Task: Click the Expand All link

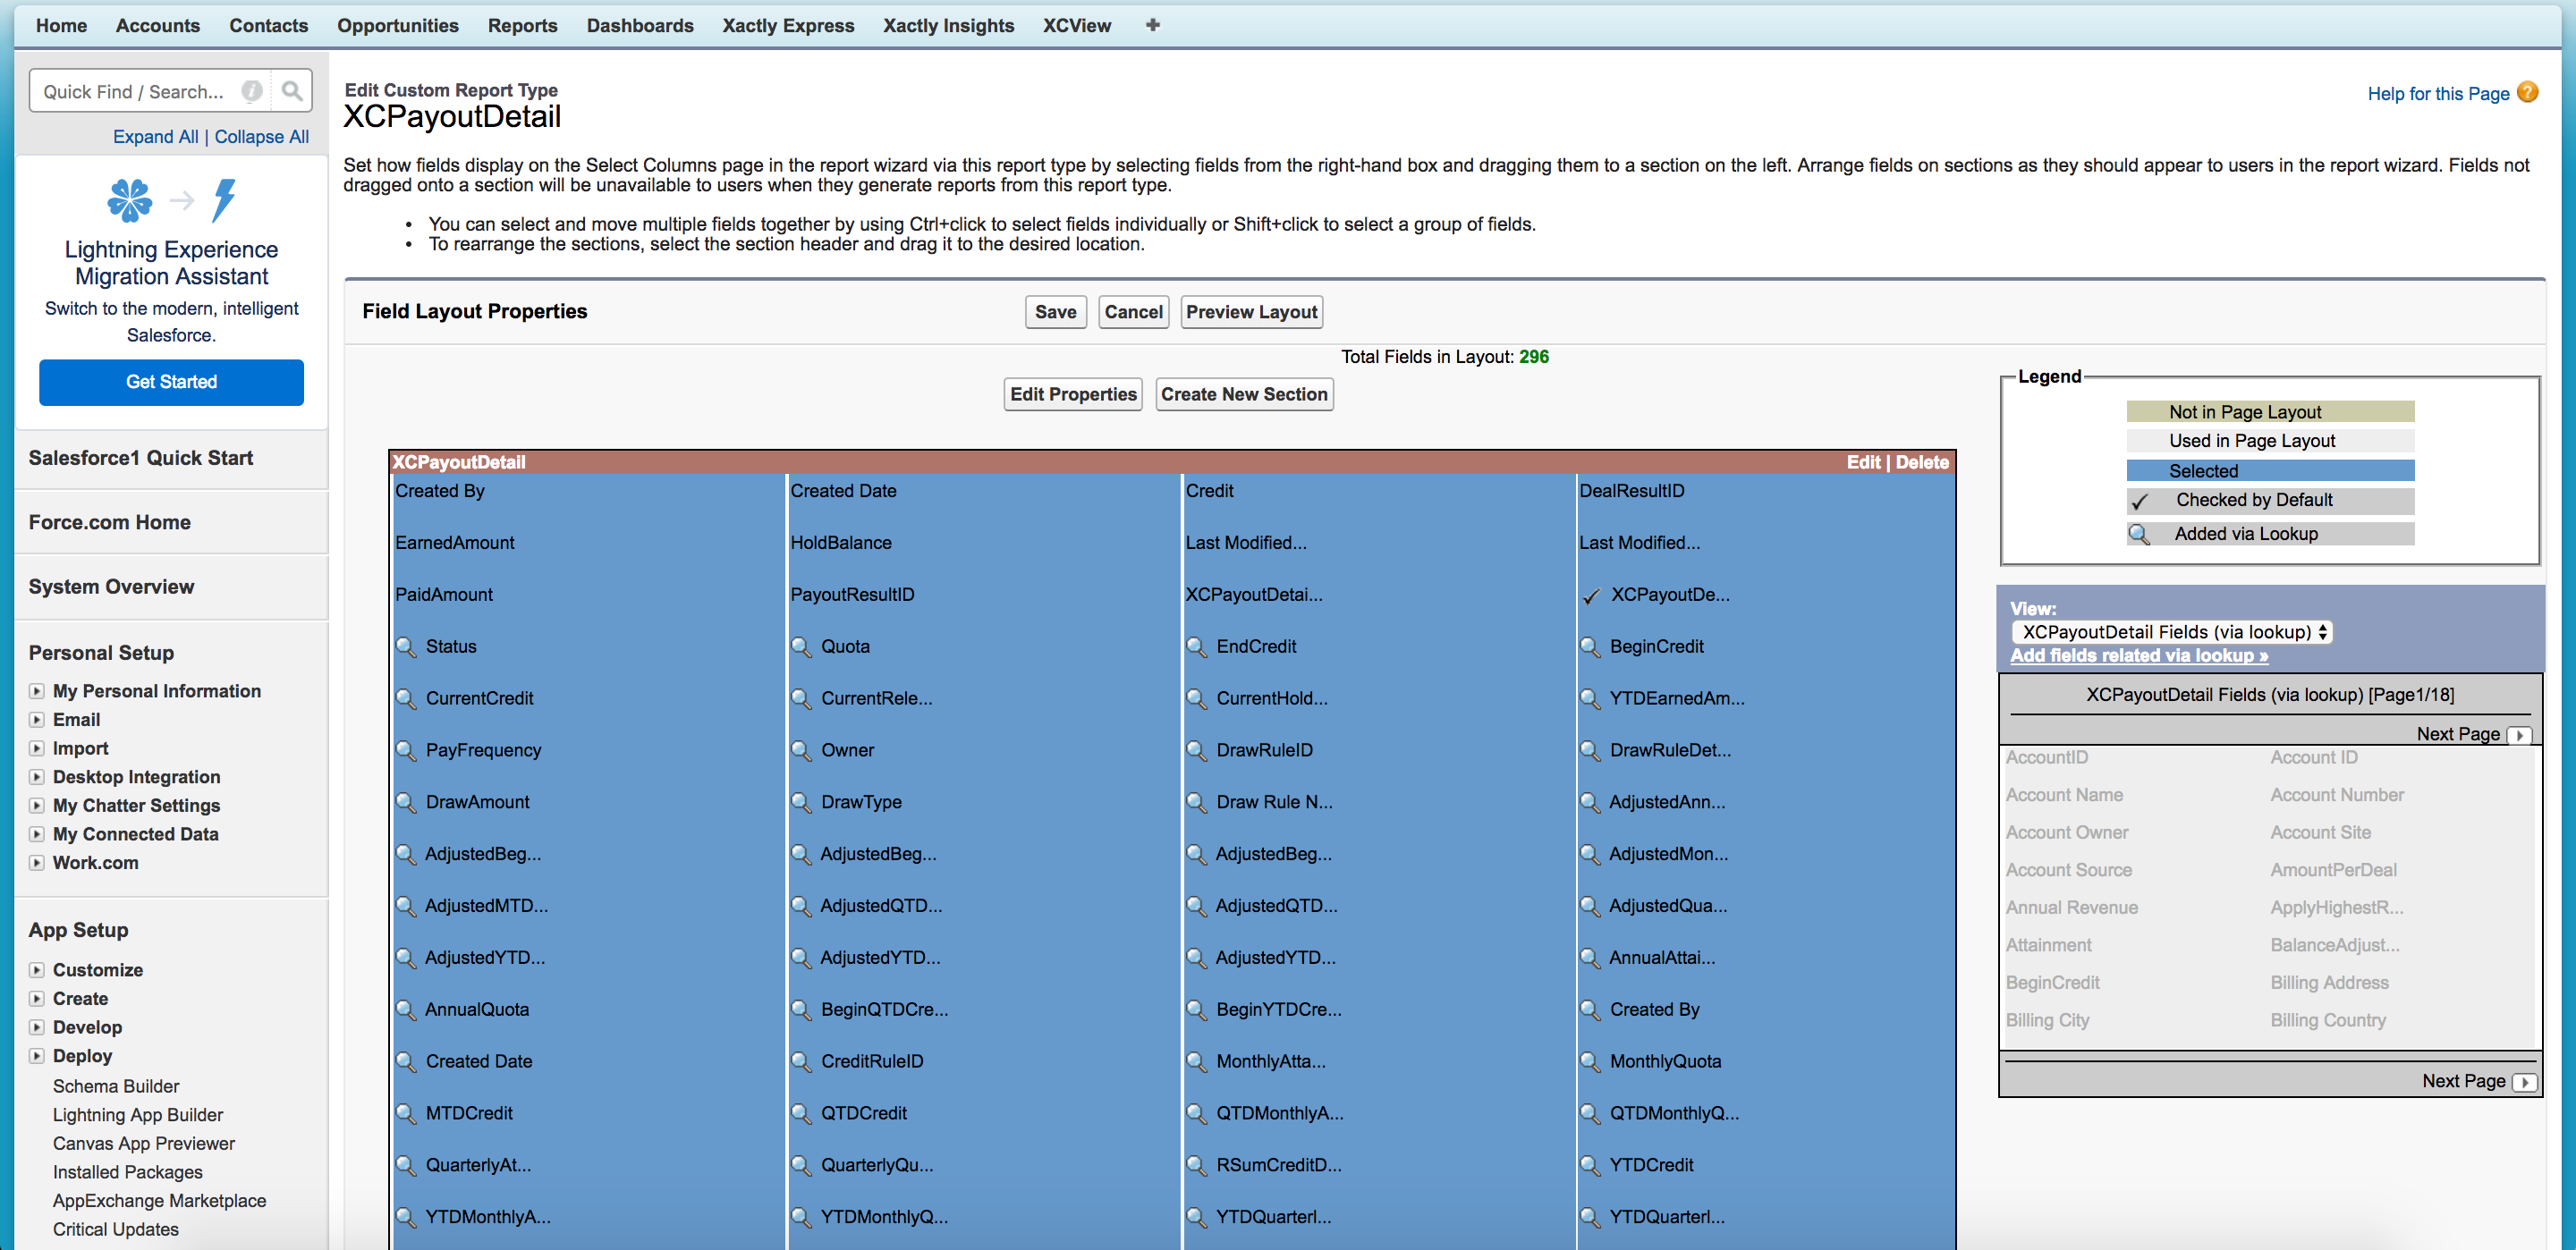Action: tap(156, 137)
